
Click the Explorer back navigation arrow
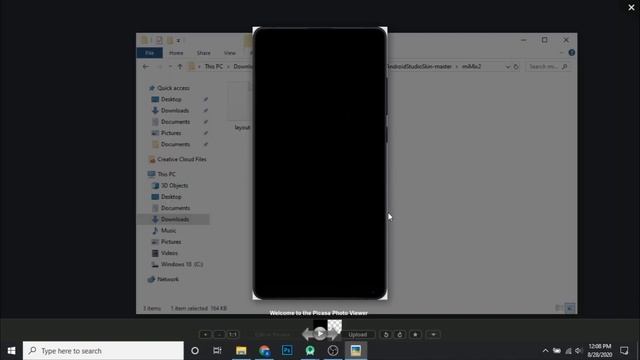(146, 67)
